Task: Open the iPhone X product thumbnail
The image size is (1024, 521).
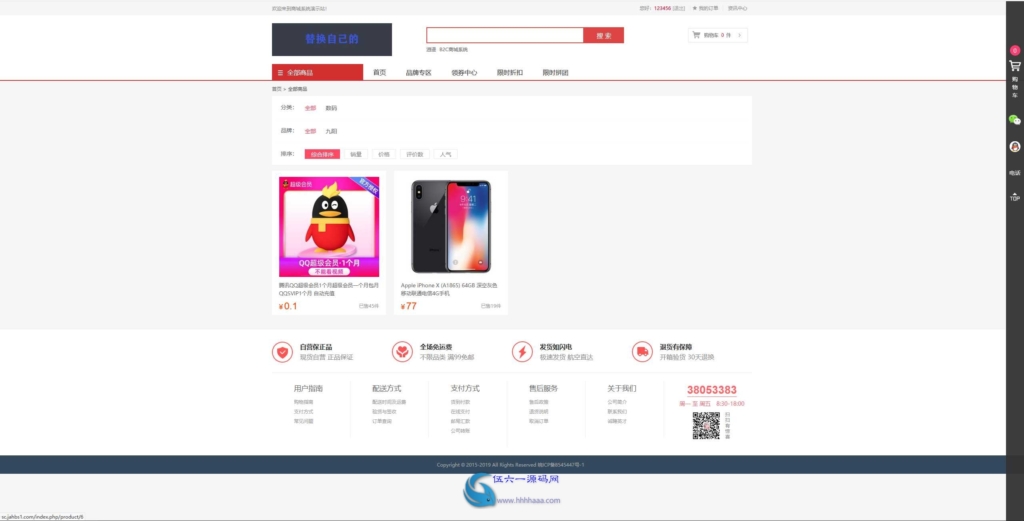Action: (451, 227)
